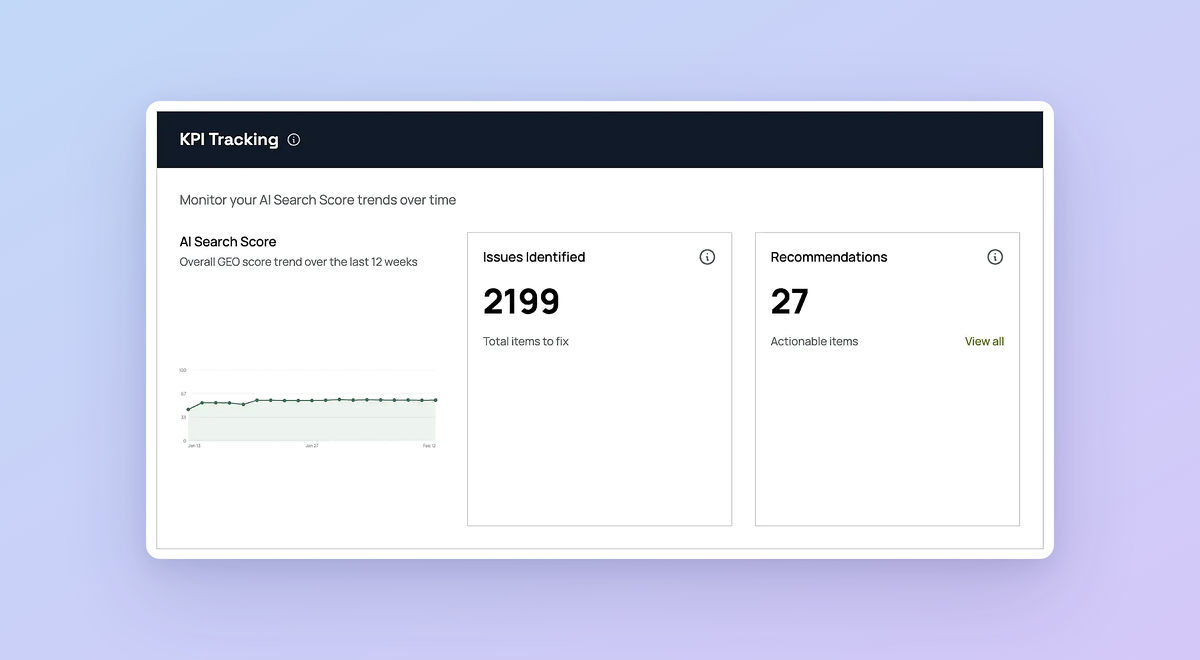Click the first data point on the score chart
The width and height of the screenshot is (1200, 660).
pos(188,409)
